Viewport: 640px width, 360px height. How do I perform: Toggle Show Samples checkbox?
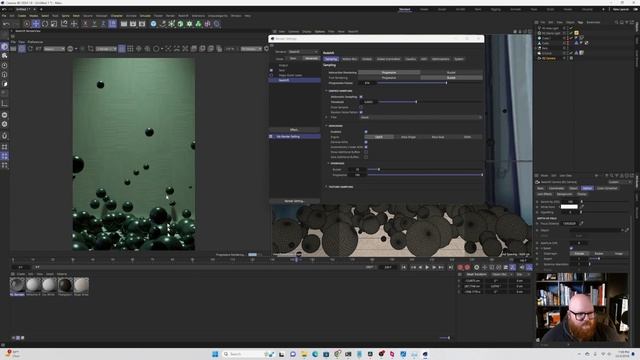361,107
